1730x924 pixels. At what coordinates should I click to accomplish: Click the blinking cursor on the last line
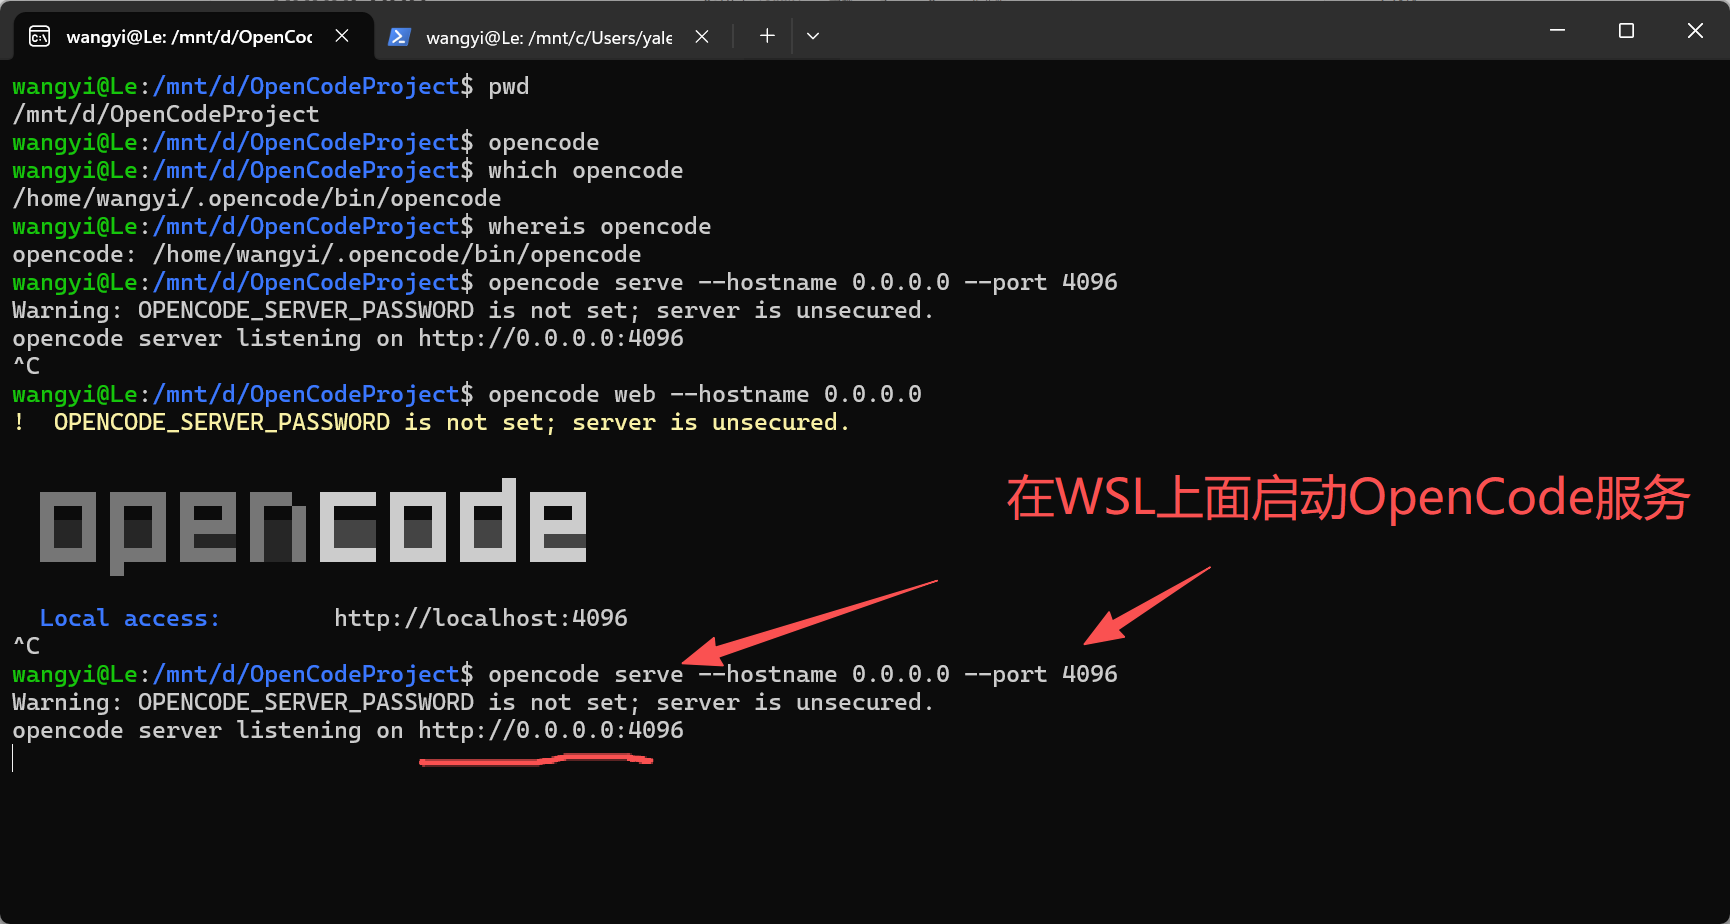coord(12,758)
